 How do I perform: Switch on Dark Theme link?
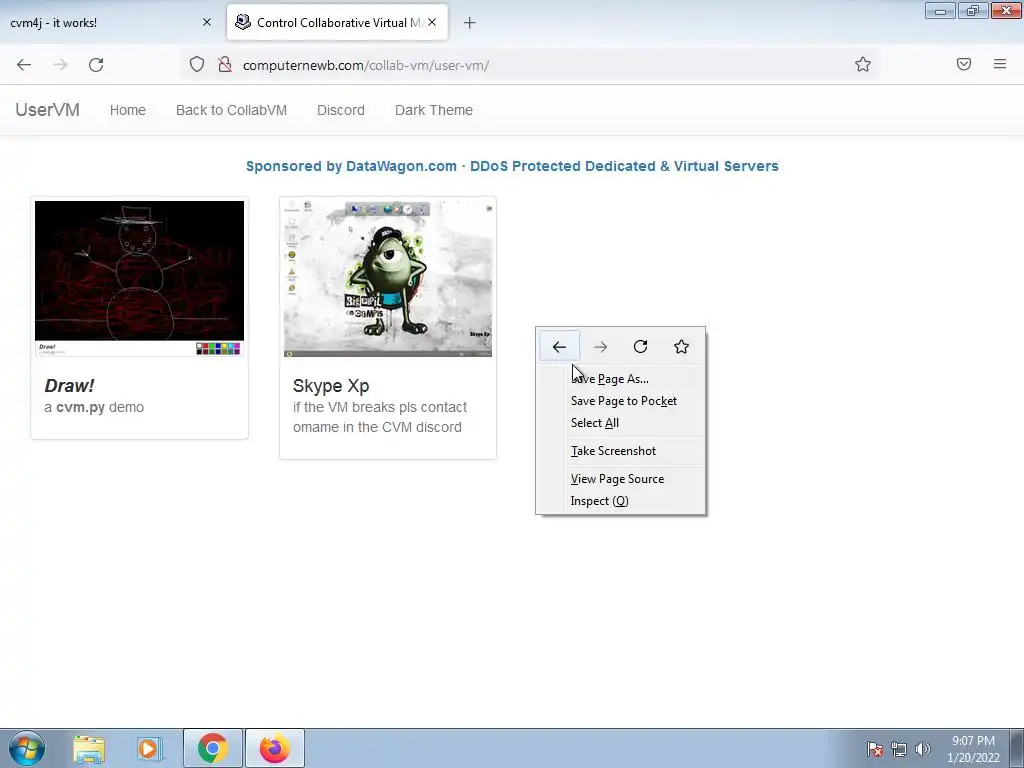pyautogui.click(x=434, y=110)
